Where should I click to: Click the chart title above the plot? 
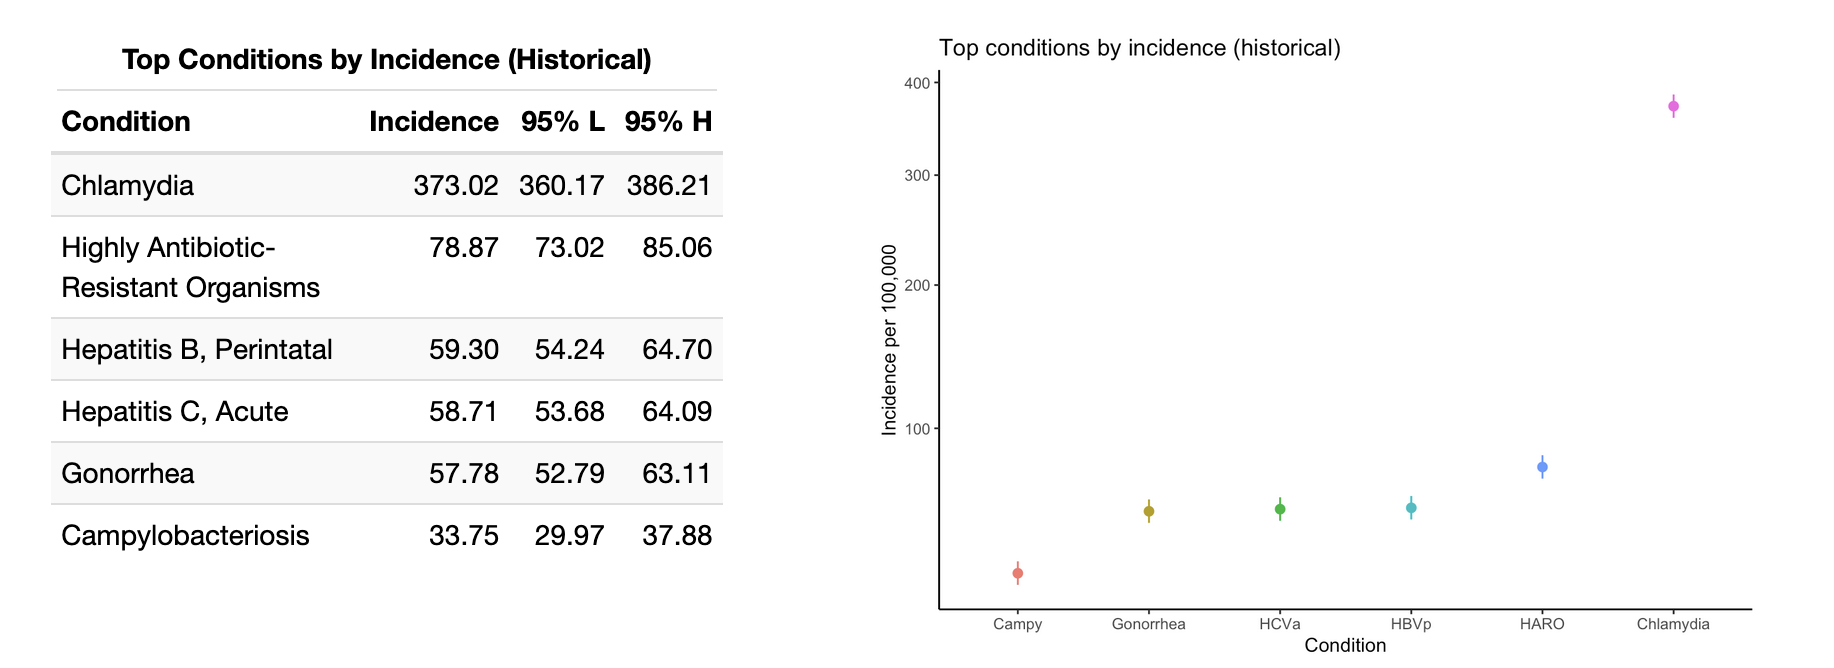pos(1139,48)
